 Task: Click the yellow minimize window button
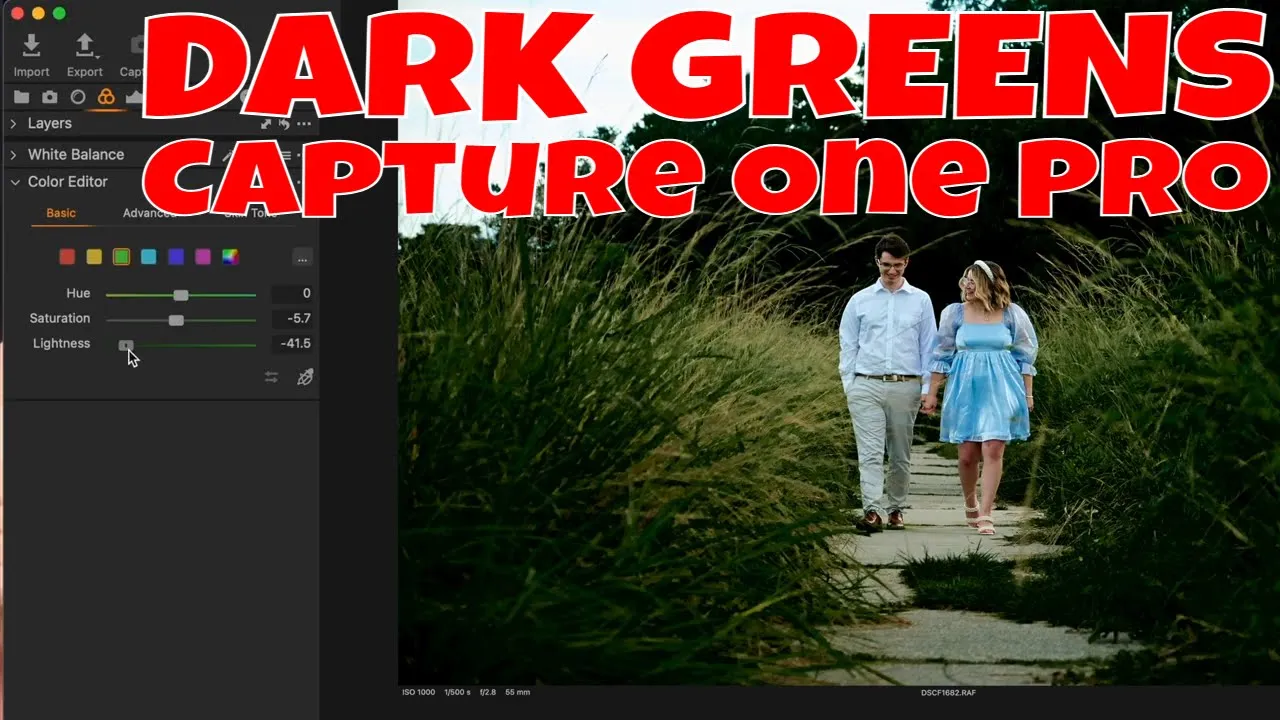[38, 13]
